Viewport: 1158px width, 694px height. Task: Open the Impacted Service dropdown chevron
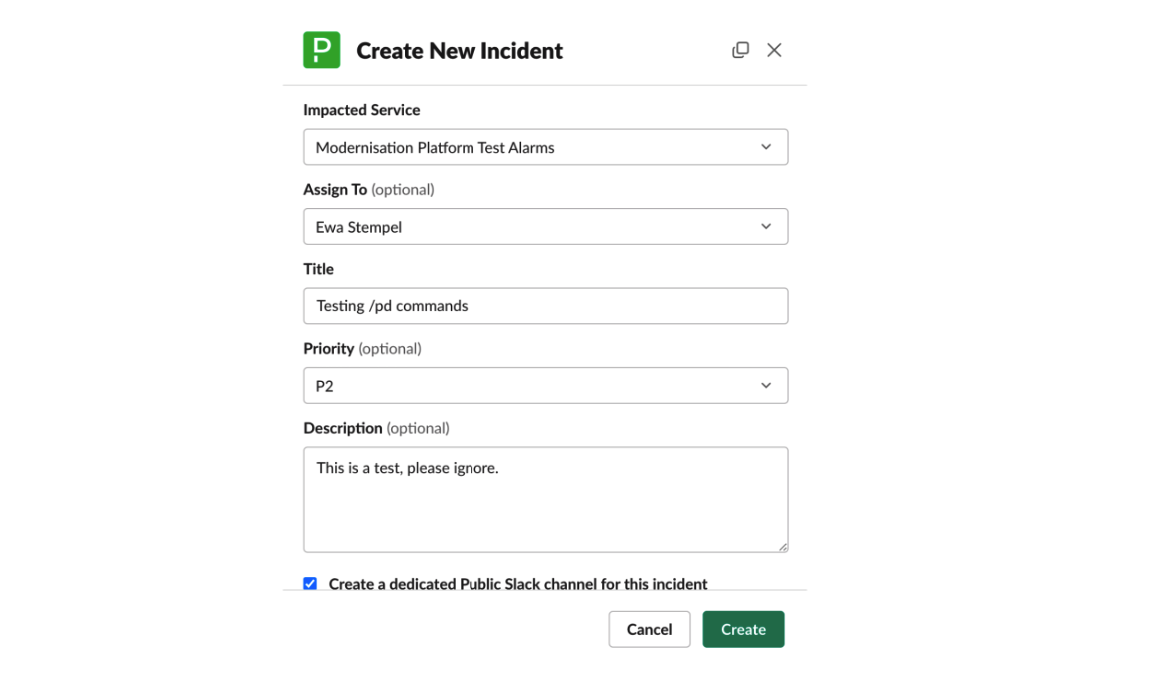(x=766, y=146)
